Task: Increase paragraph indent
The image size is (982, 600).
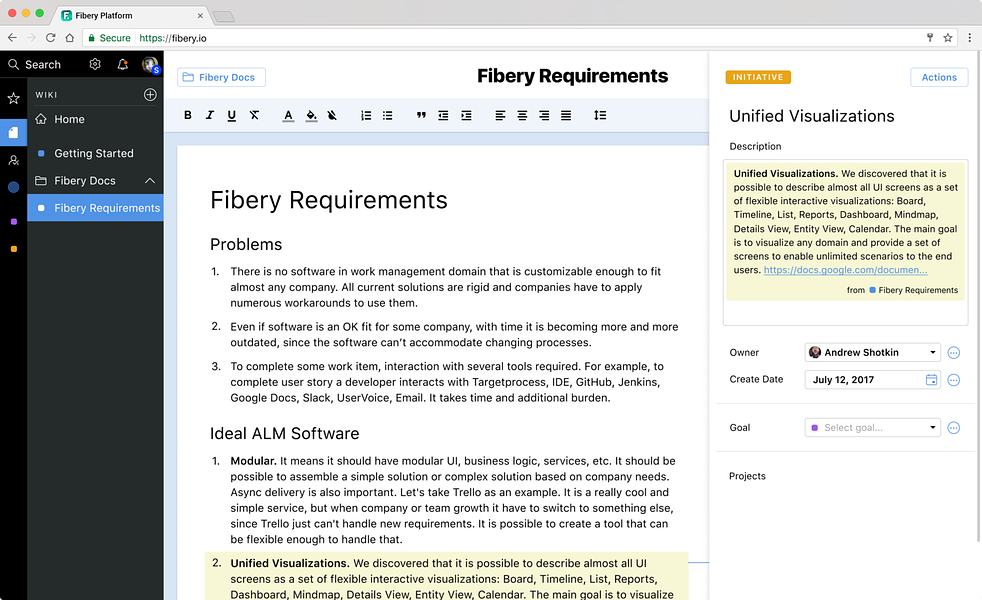Action: tap(466, 115)
